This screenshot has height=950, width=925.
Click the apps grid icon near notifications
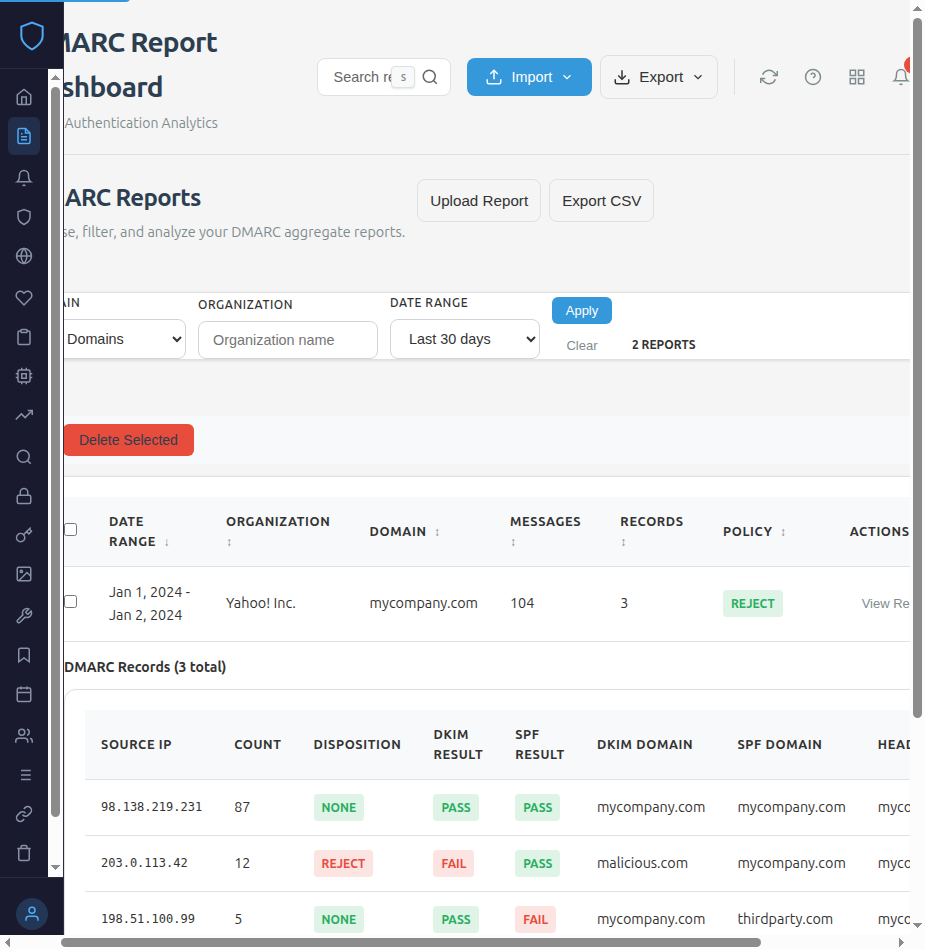(857, 76)
